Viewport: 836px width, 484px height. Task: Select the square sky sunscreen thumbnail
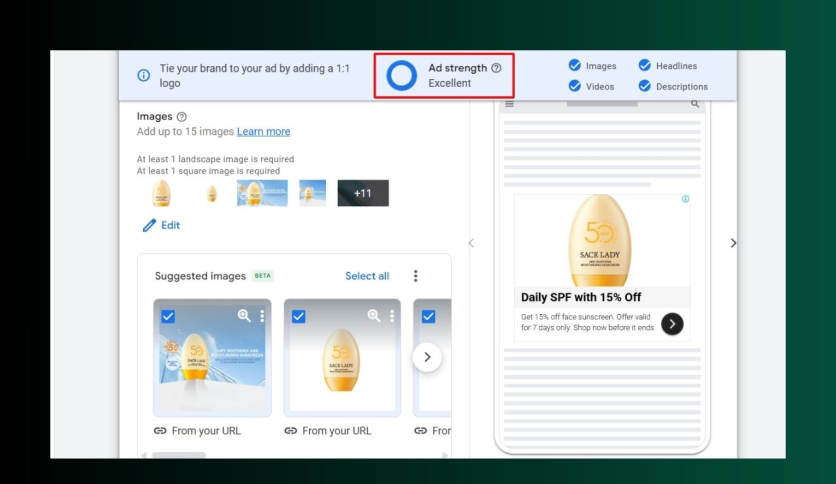point(312,193)
